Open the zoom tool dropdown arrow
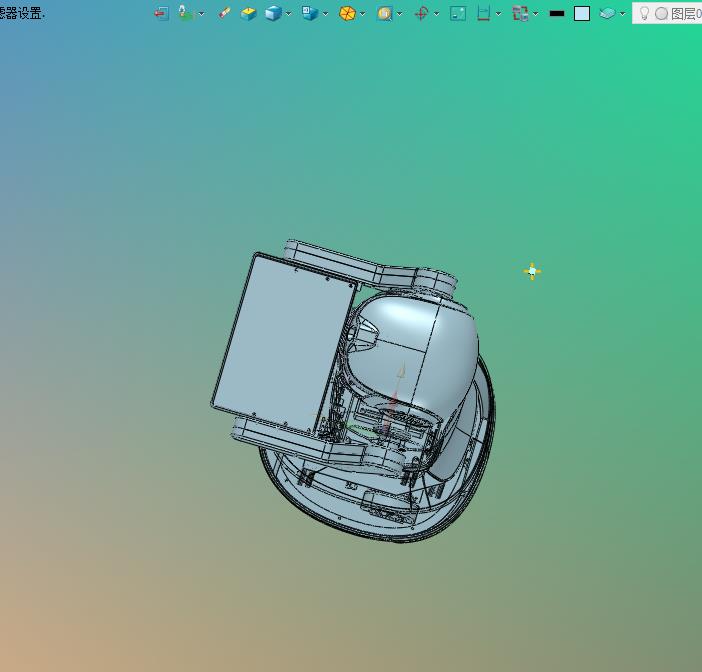 click(x=399, y=14)
